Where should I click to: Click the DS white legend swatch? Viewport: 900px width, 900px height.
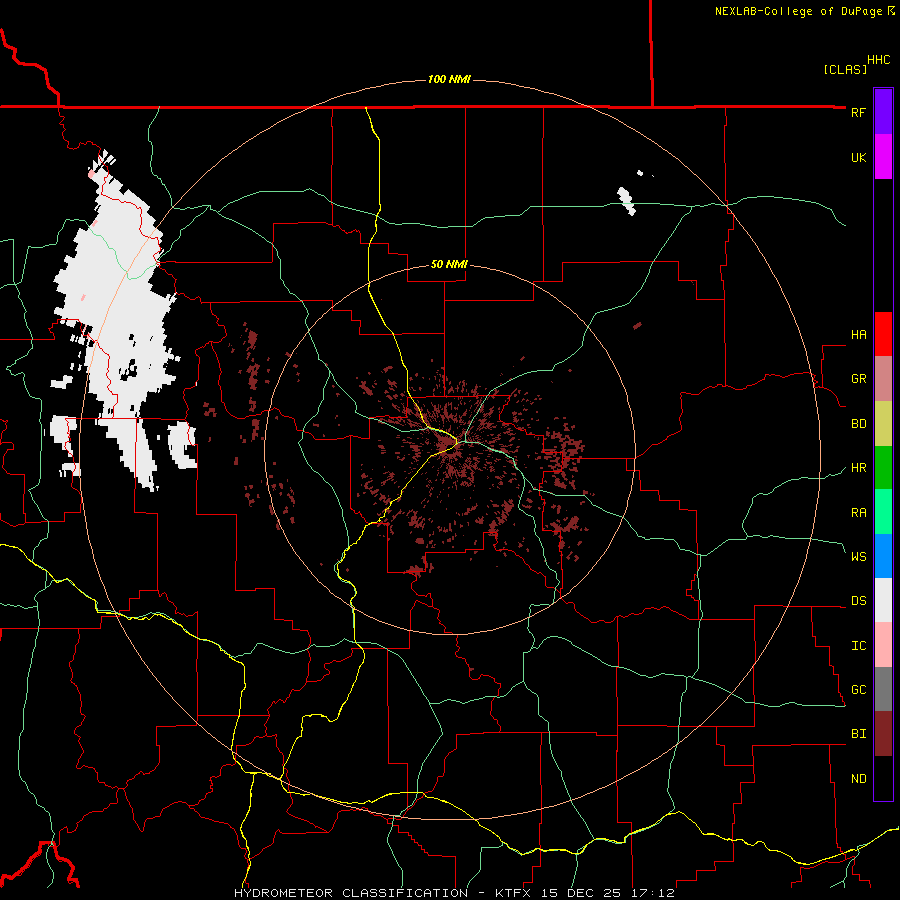pyautogui.click(x=883, y=600)
